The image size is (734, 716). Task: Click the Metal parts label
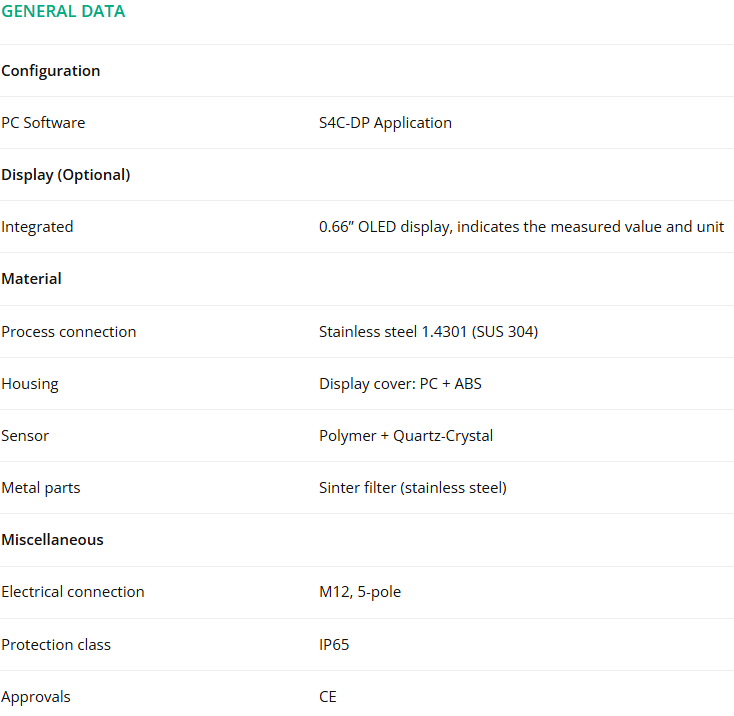[x=41, y=488]
